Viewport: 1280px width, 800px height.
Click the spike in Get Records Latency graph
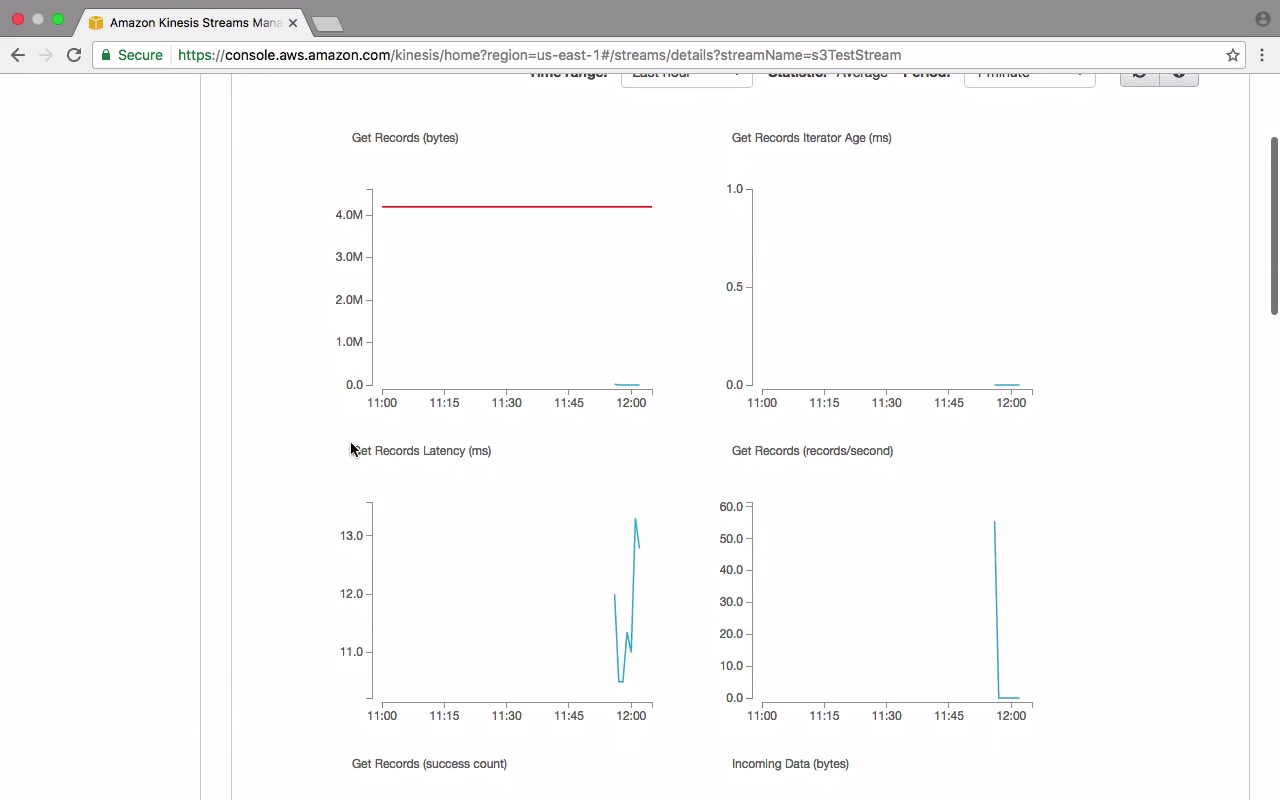(x=635, y=521)
